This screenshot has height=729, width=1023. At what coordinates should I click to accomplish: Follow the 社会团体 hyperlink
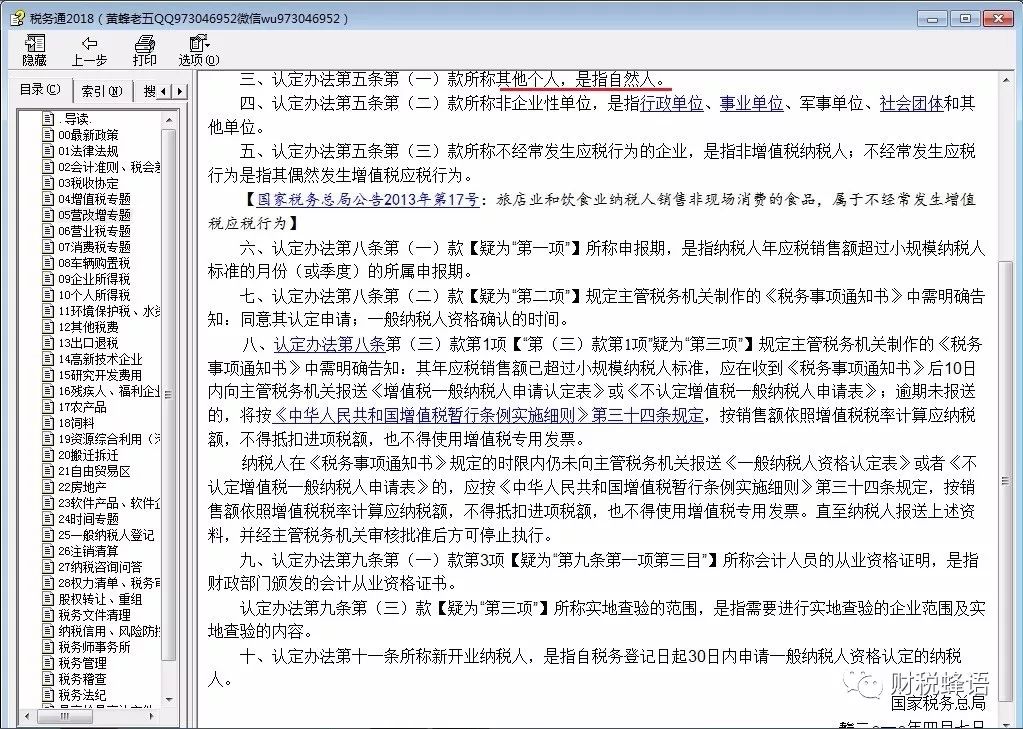[911, 103]
